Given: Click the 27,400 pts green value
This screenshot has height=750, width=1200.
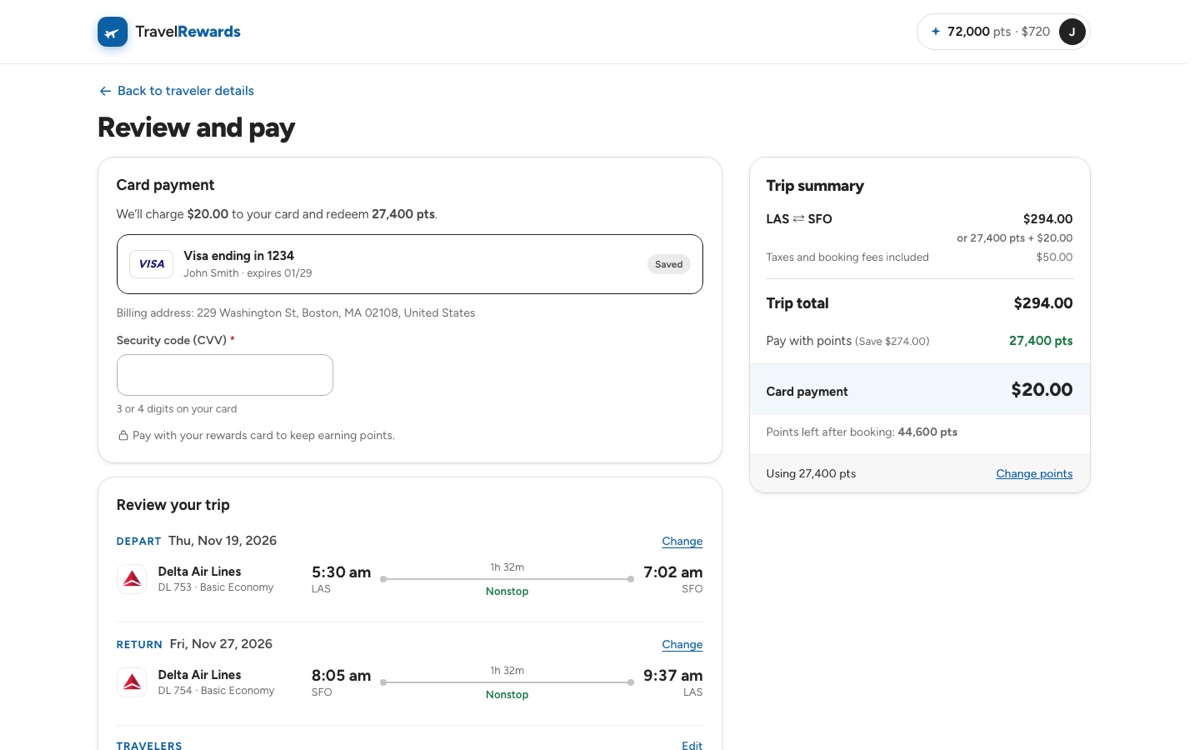Looking at the screenshot, I should 1041,341.
